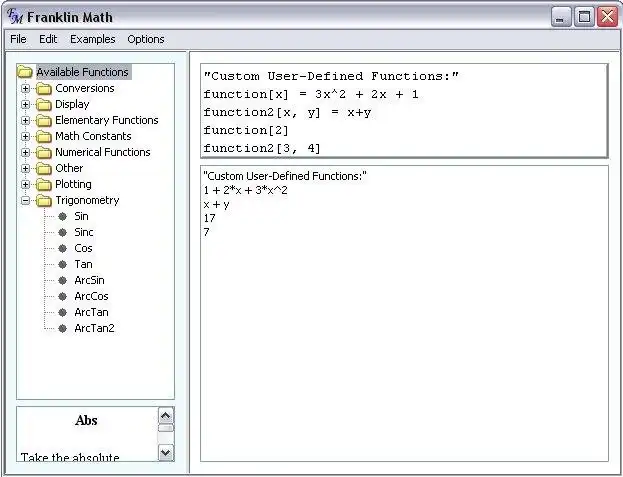Expand the Plotting folder node
This screenshot has height=477, width=623.
click(x=25, y=185)
